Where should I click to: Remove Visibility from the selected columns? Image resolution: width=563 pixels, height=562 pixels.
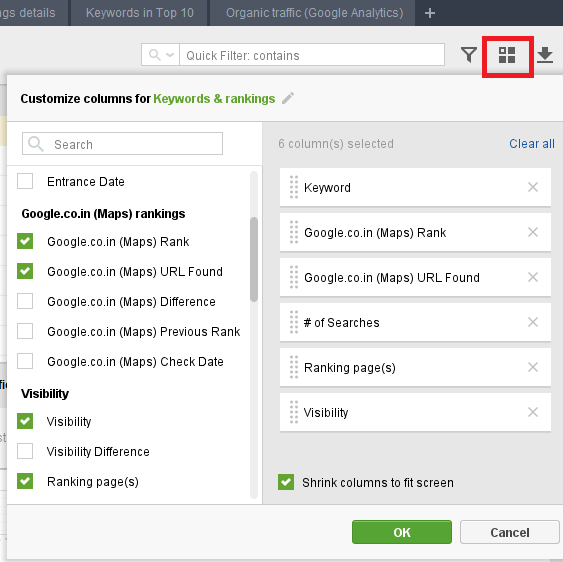tap(533, 412)
